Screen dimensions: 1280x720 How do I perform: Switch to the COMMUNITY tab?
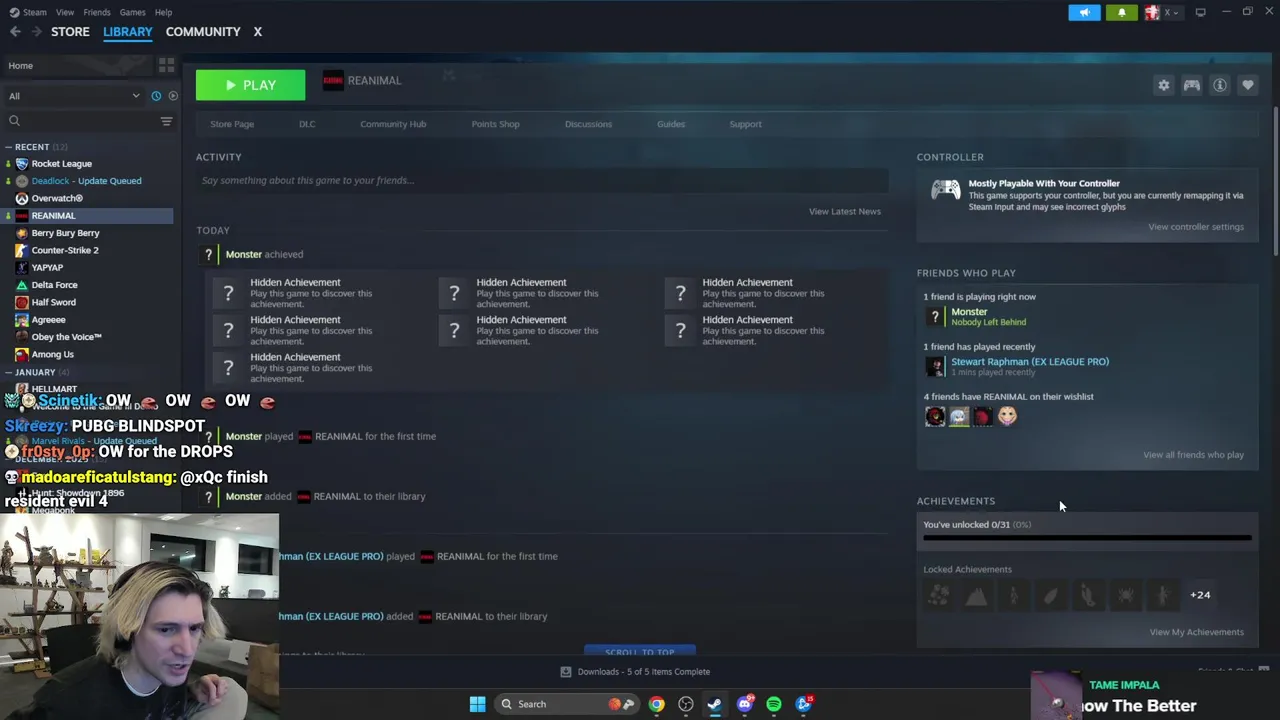click(x=203, y=32)
